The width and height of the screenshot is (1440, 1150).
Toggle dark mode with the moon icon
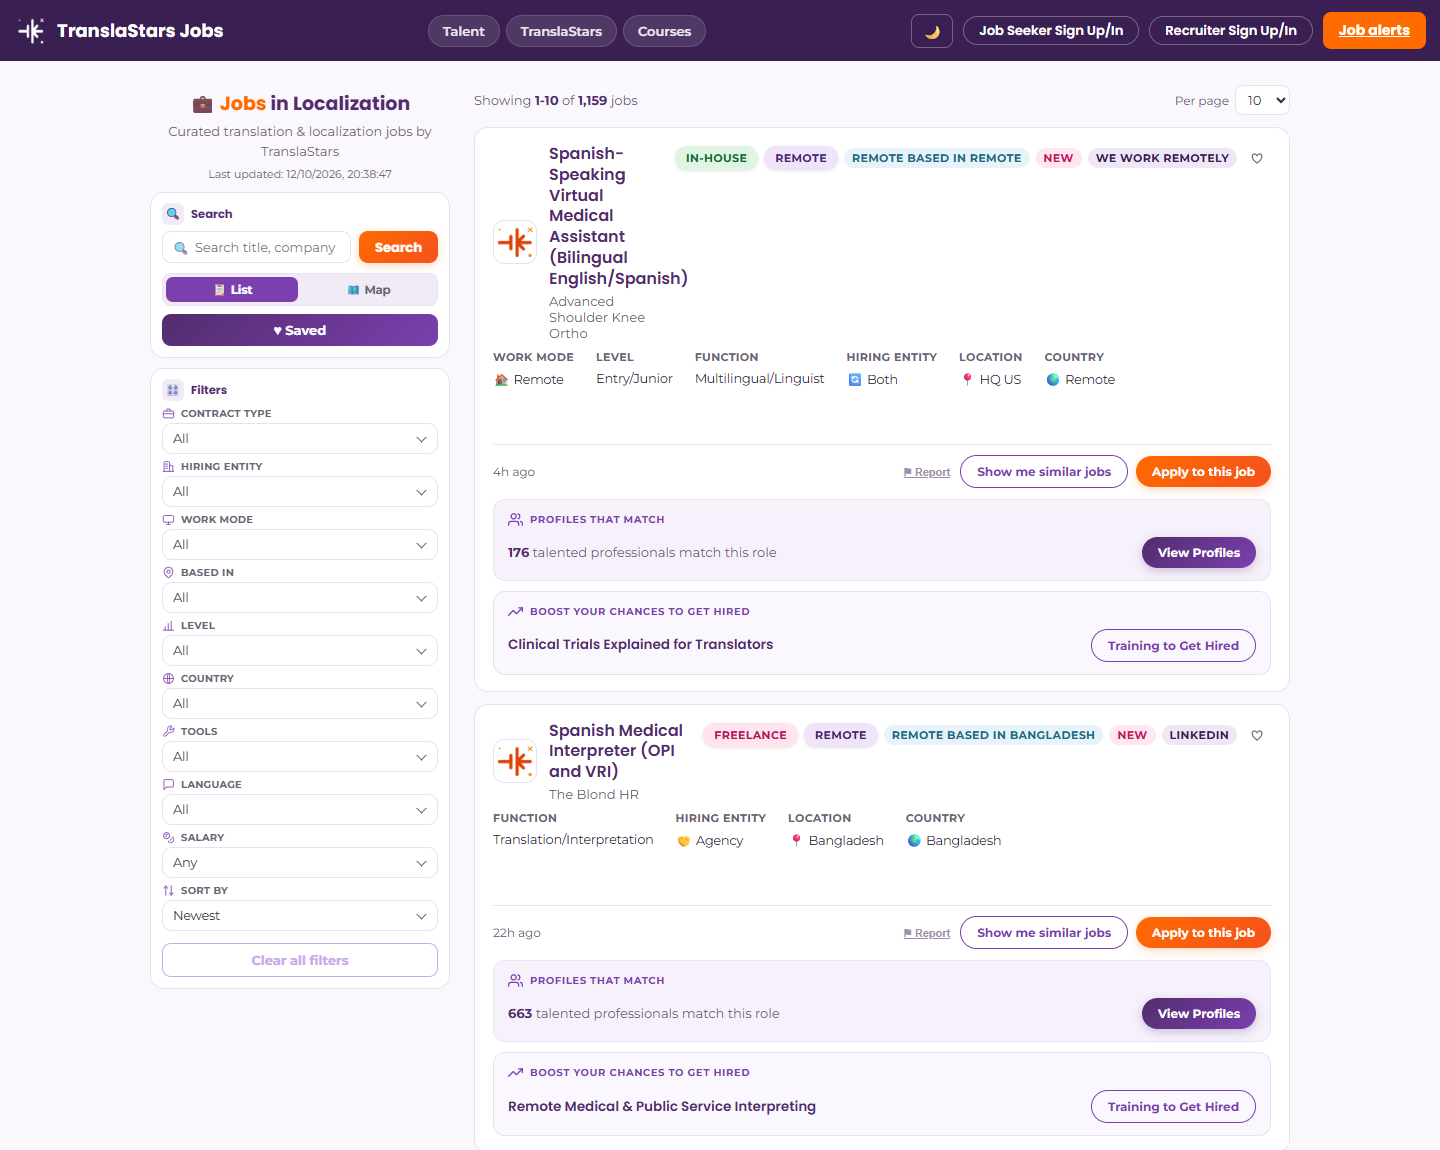coord(932,31)
